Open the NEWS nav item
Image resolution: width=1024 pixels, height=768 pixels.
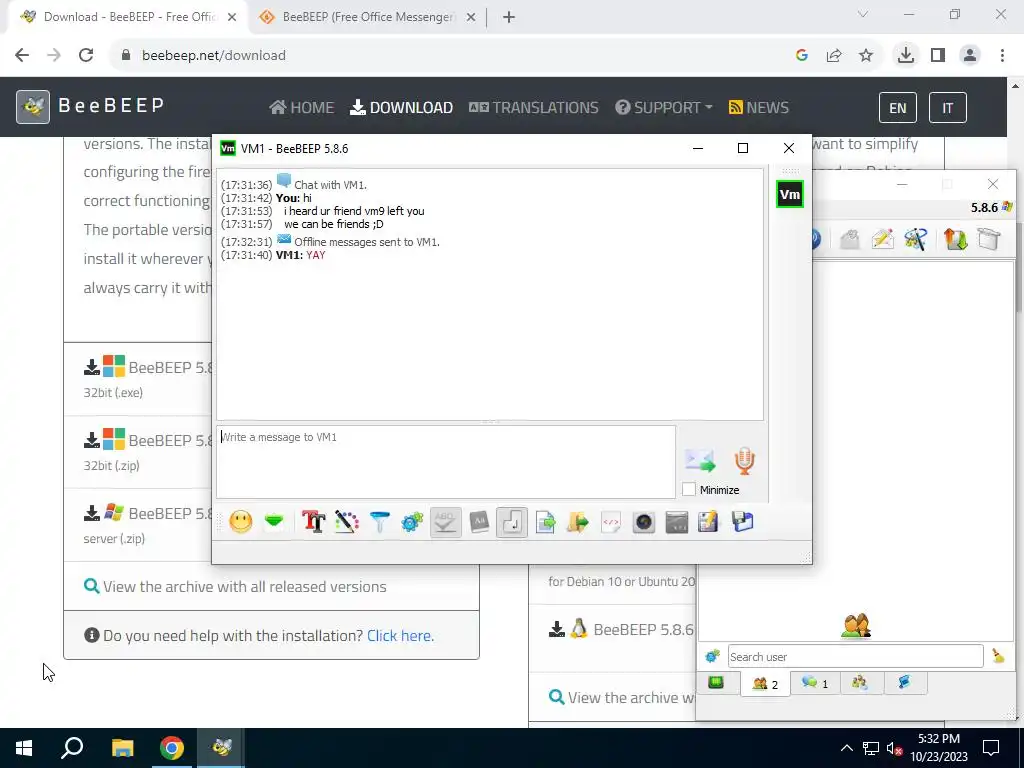[759, 107]
